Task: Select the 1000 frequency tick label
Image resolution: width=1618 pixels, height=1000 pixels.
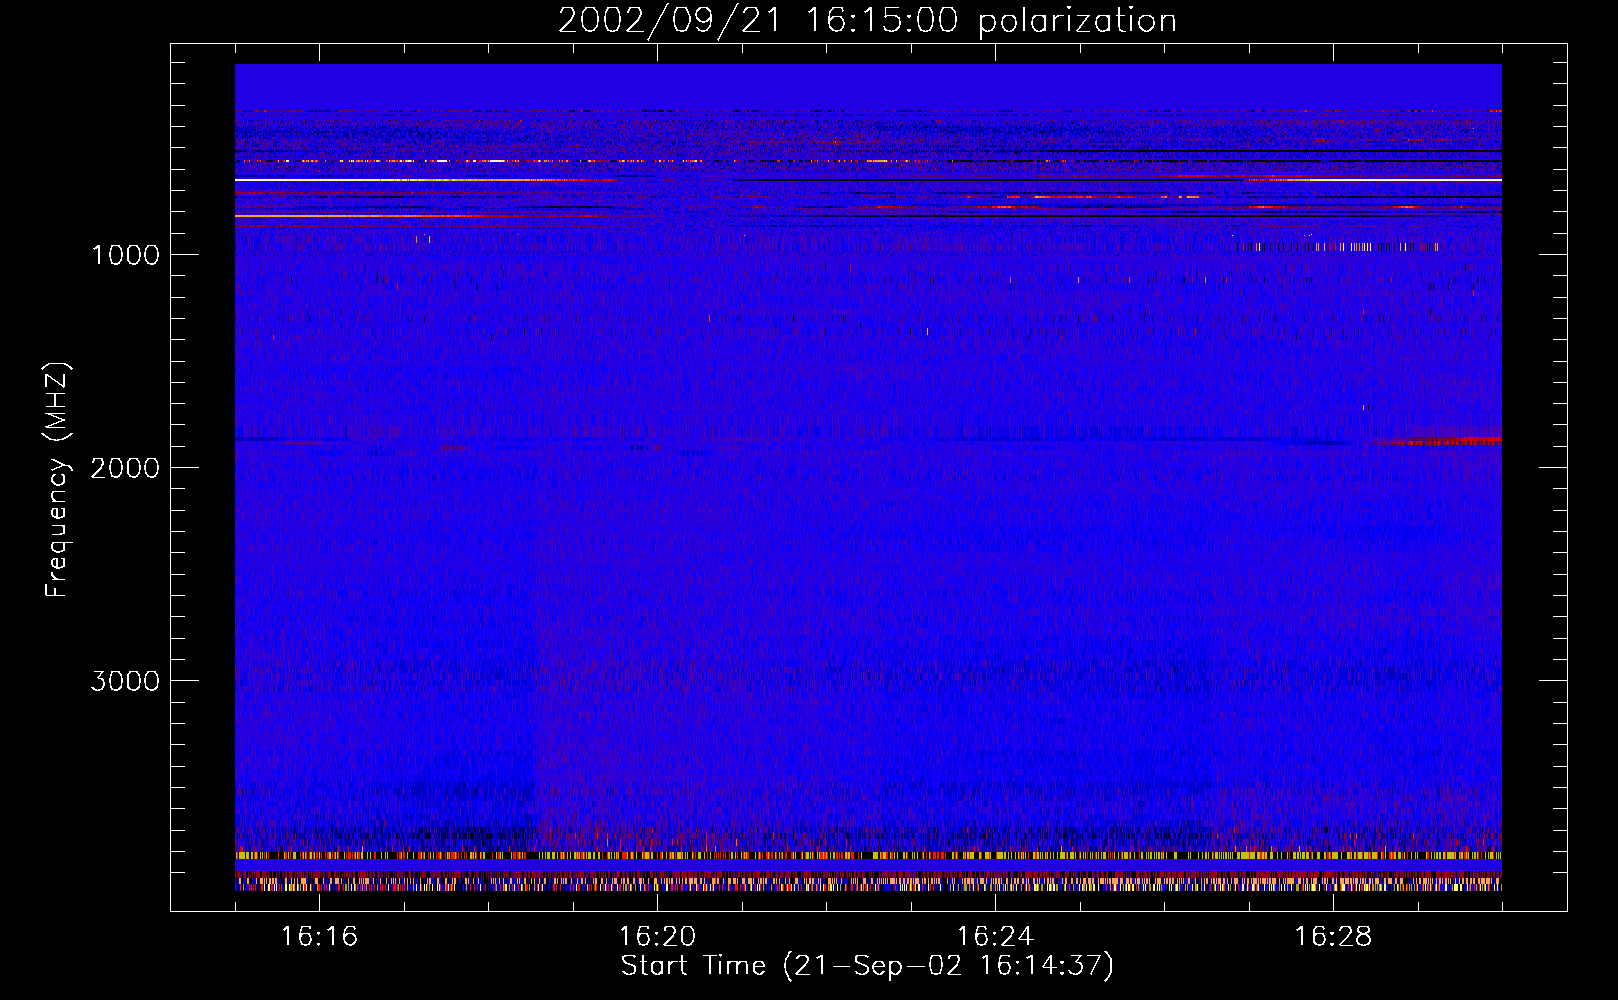Action: pyautogui.click(x=125, y=255)
